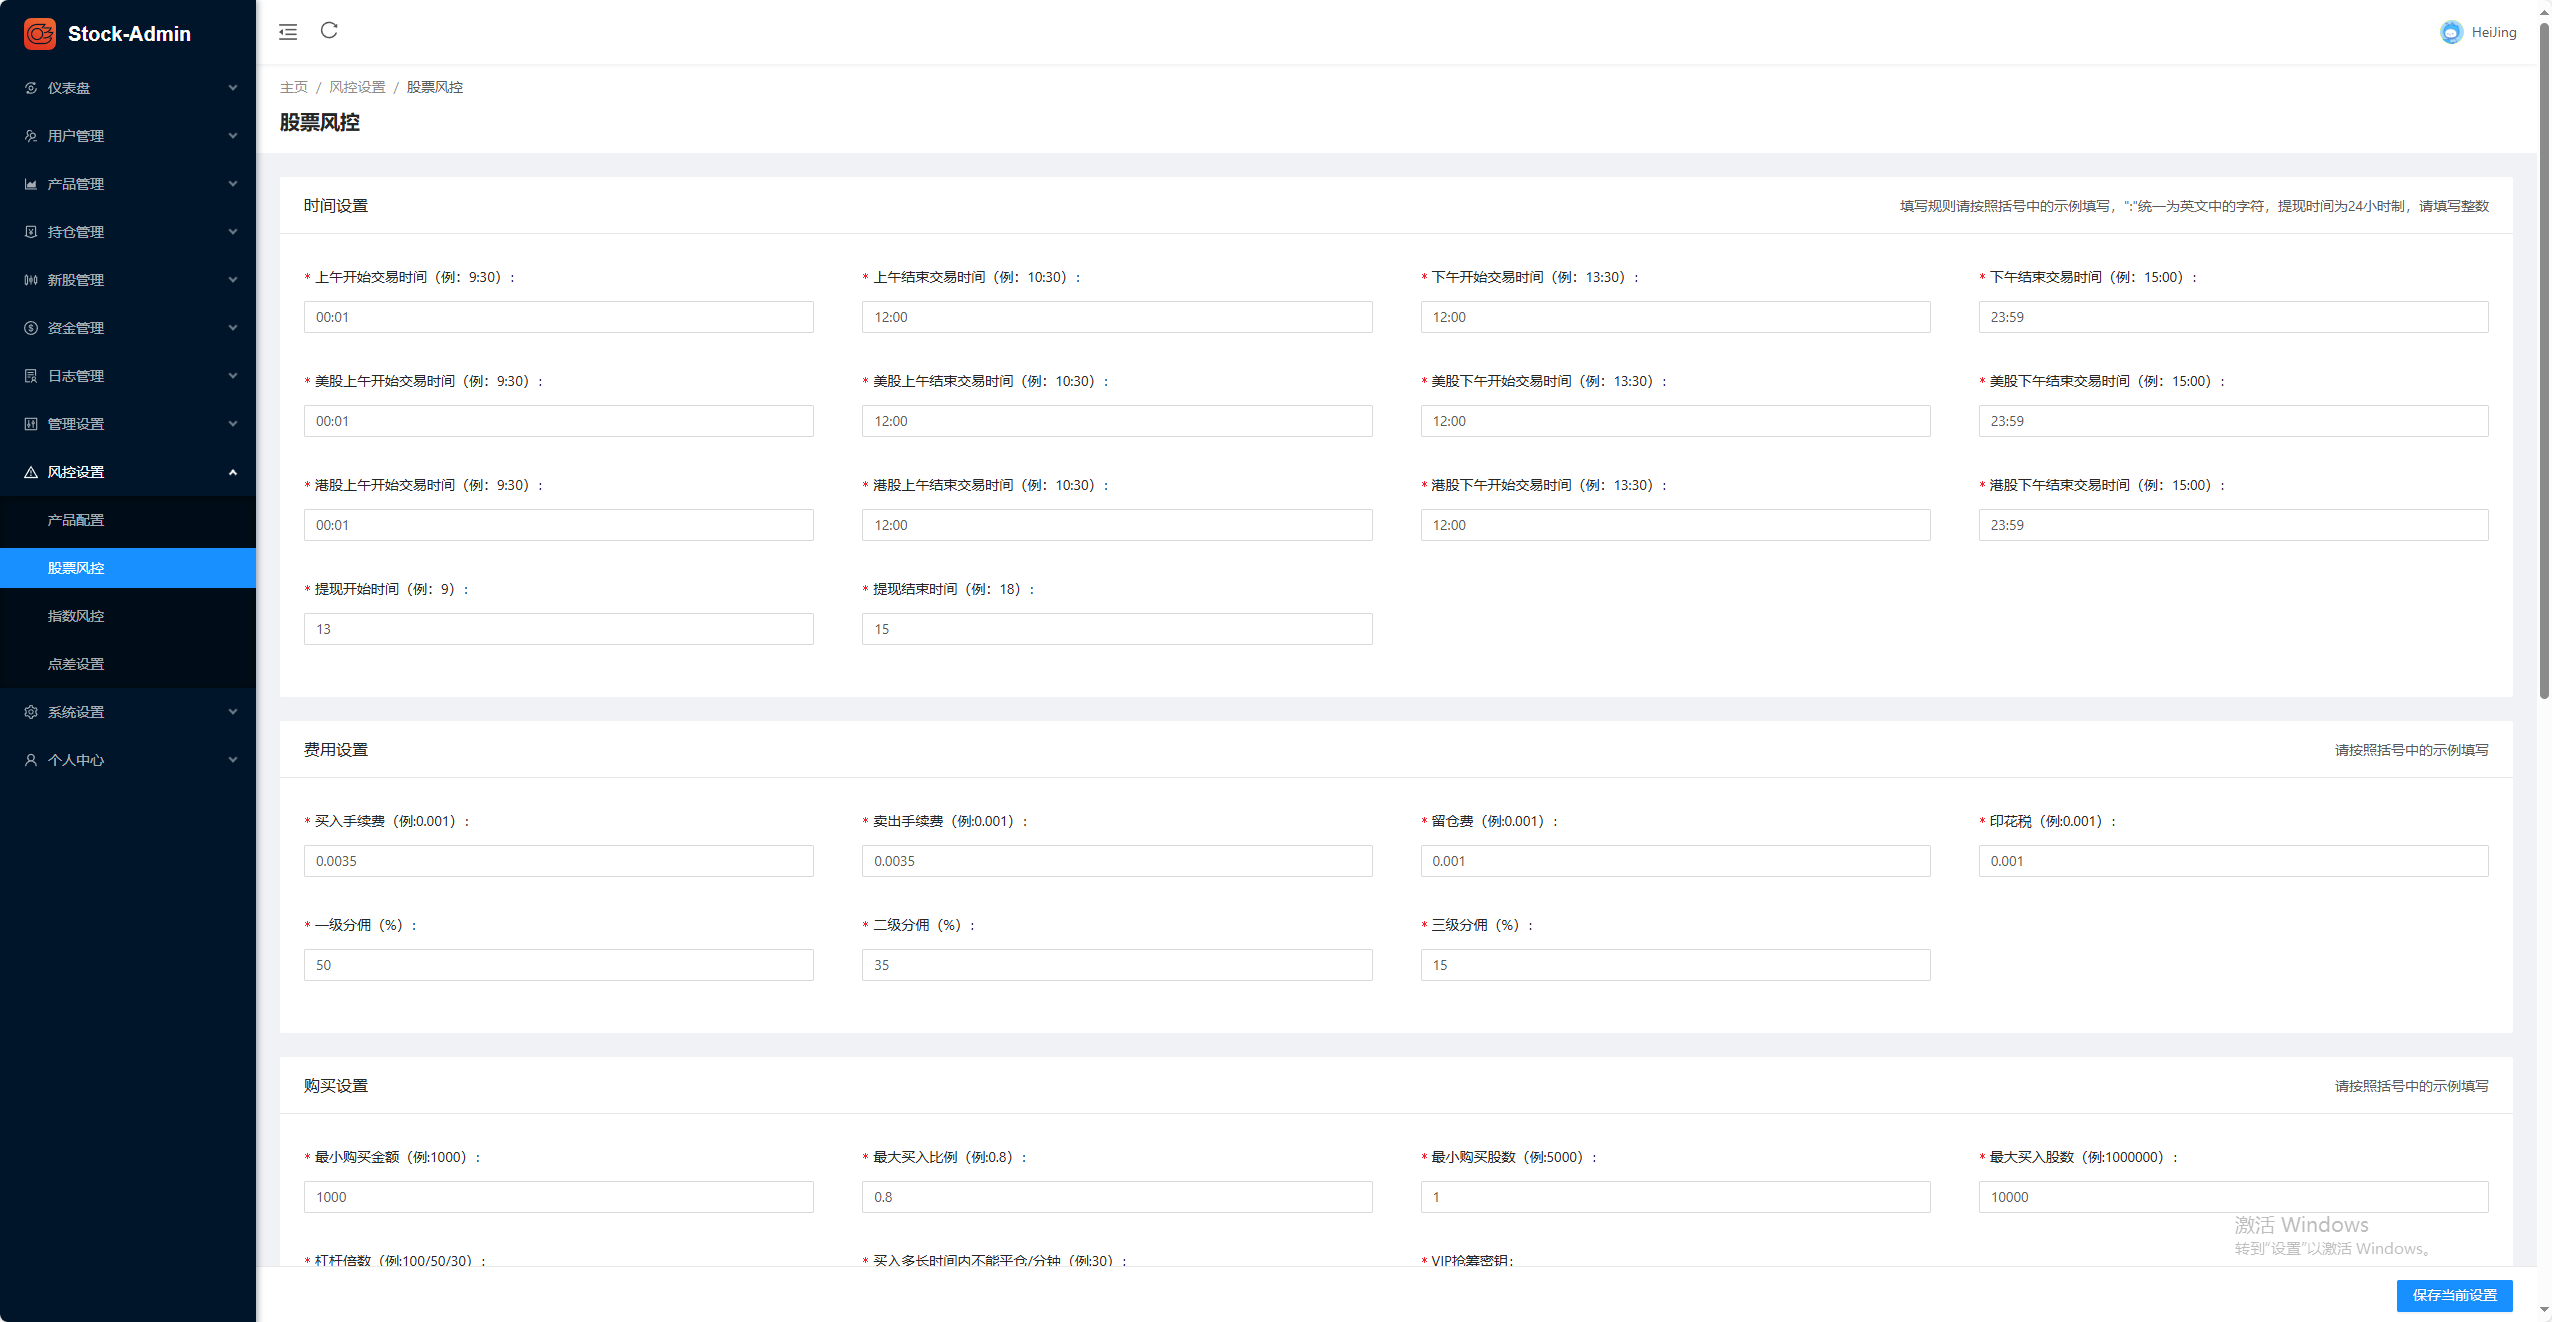Collapse the 风控设置 submenu arrow
The width and height of the screenshot is (2552, 1322).
pyautogui.click(x=233, y=472)
